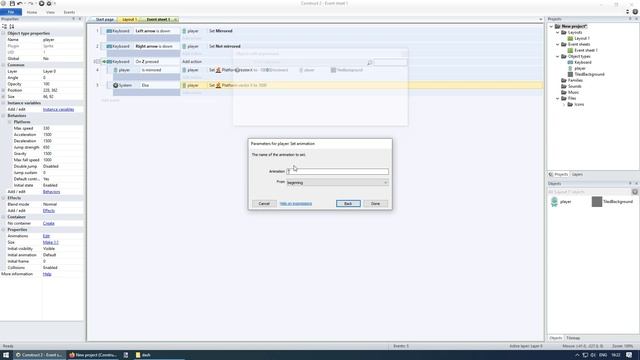Click the Add event link below events
640x360 pixels.
point(110,100)
